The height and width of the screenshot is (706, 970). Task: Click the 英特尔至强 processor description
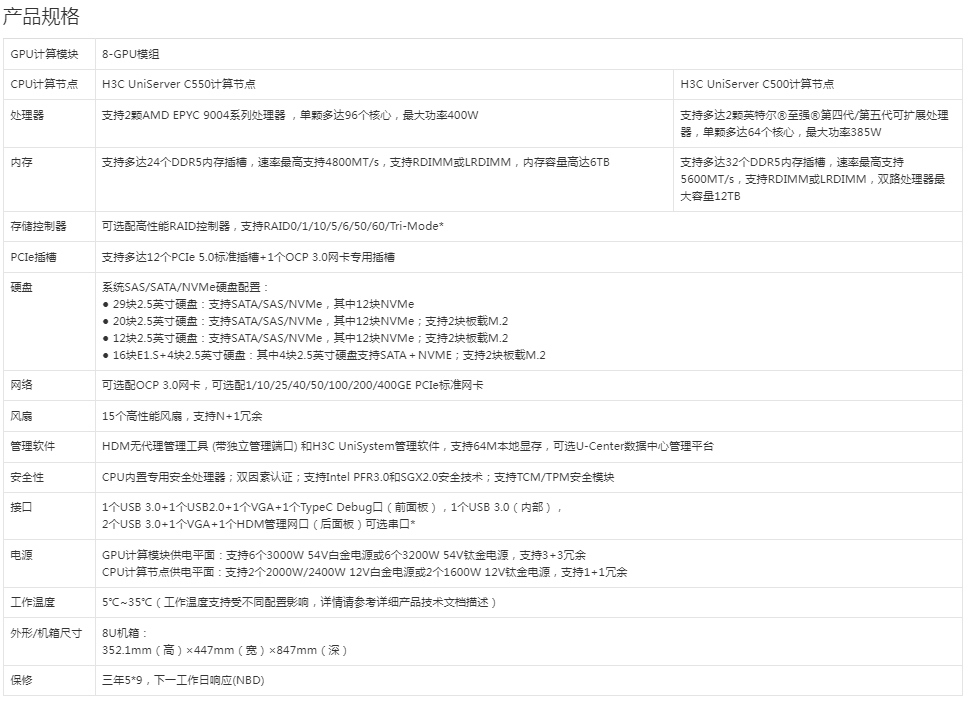click(x=814, y=124)
